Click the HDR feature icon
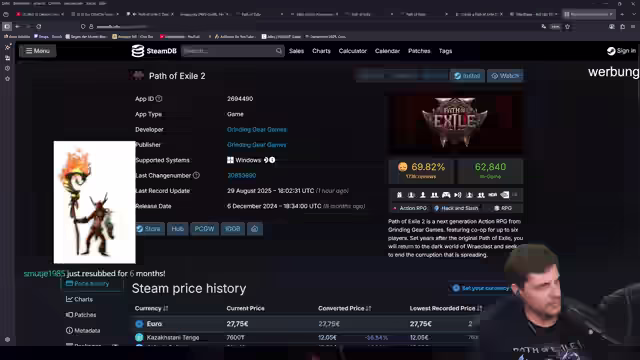640x360 pixels. [x=493, y=195]
